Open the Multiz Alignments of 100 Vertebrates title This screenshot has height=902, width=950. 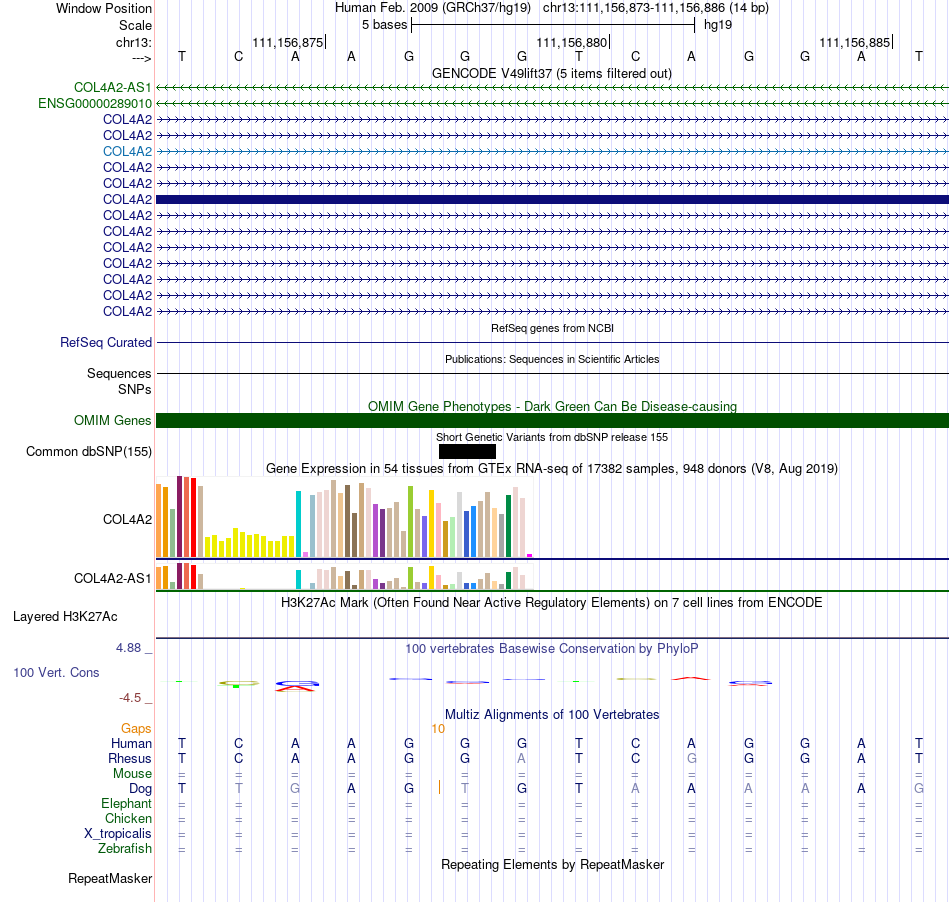tap(552, 715)
